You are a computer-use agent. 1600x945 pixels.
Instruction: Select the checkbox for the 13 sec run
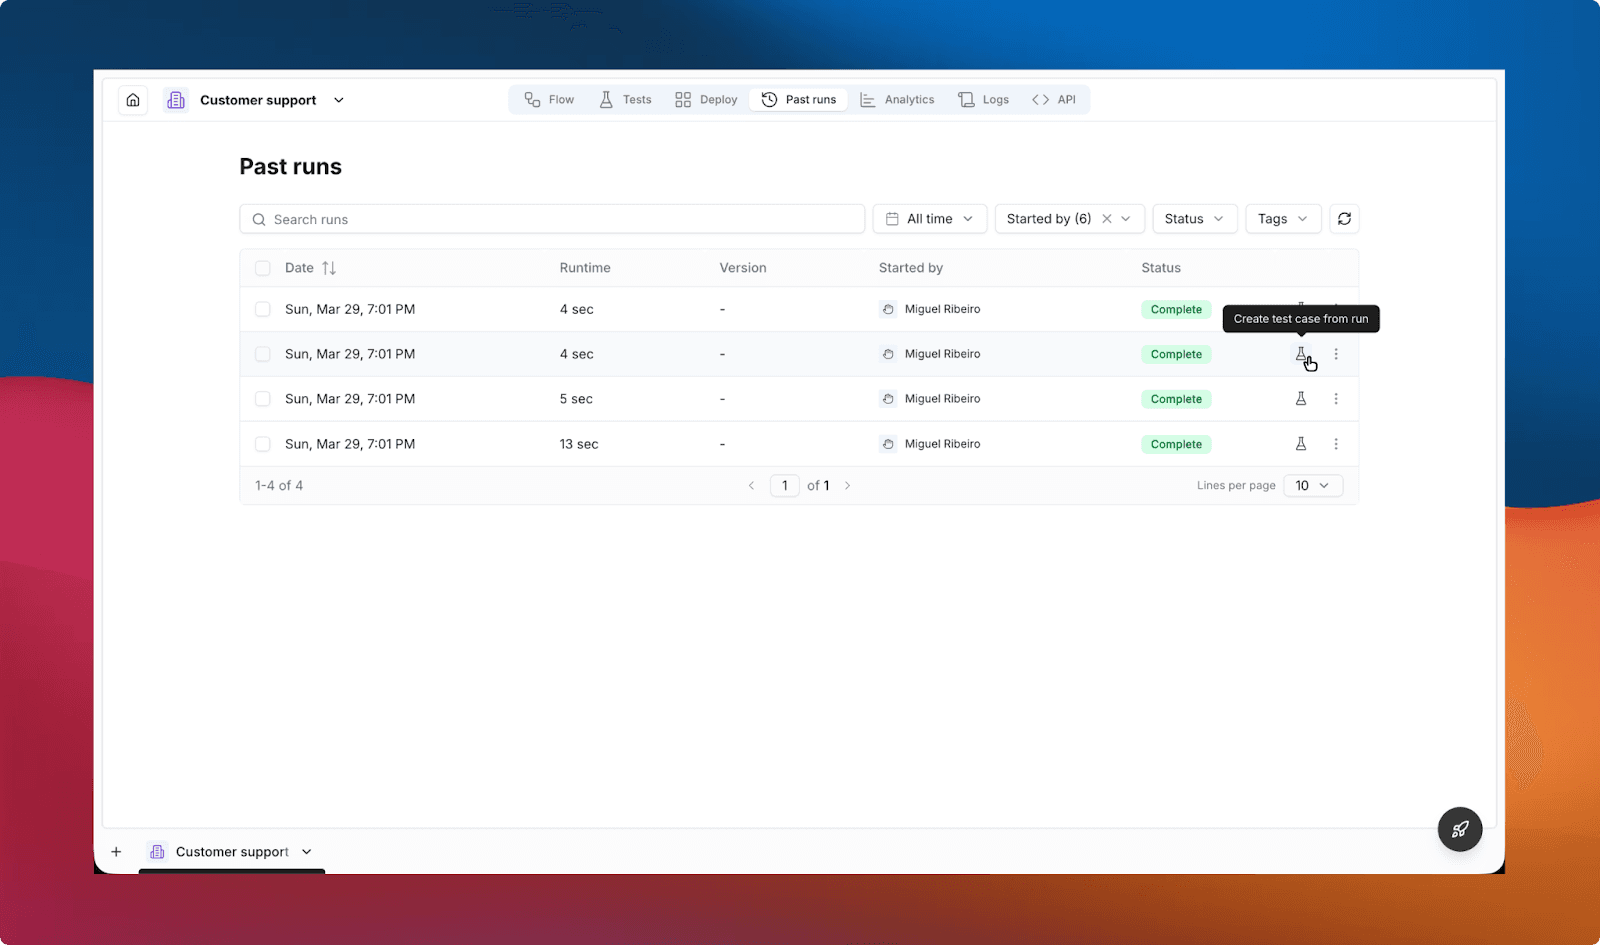pos(262,444)
